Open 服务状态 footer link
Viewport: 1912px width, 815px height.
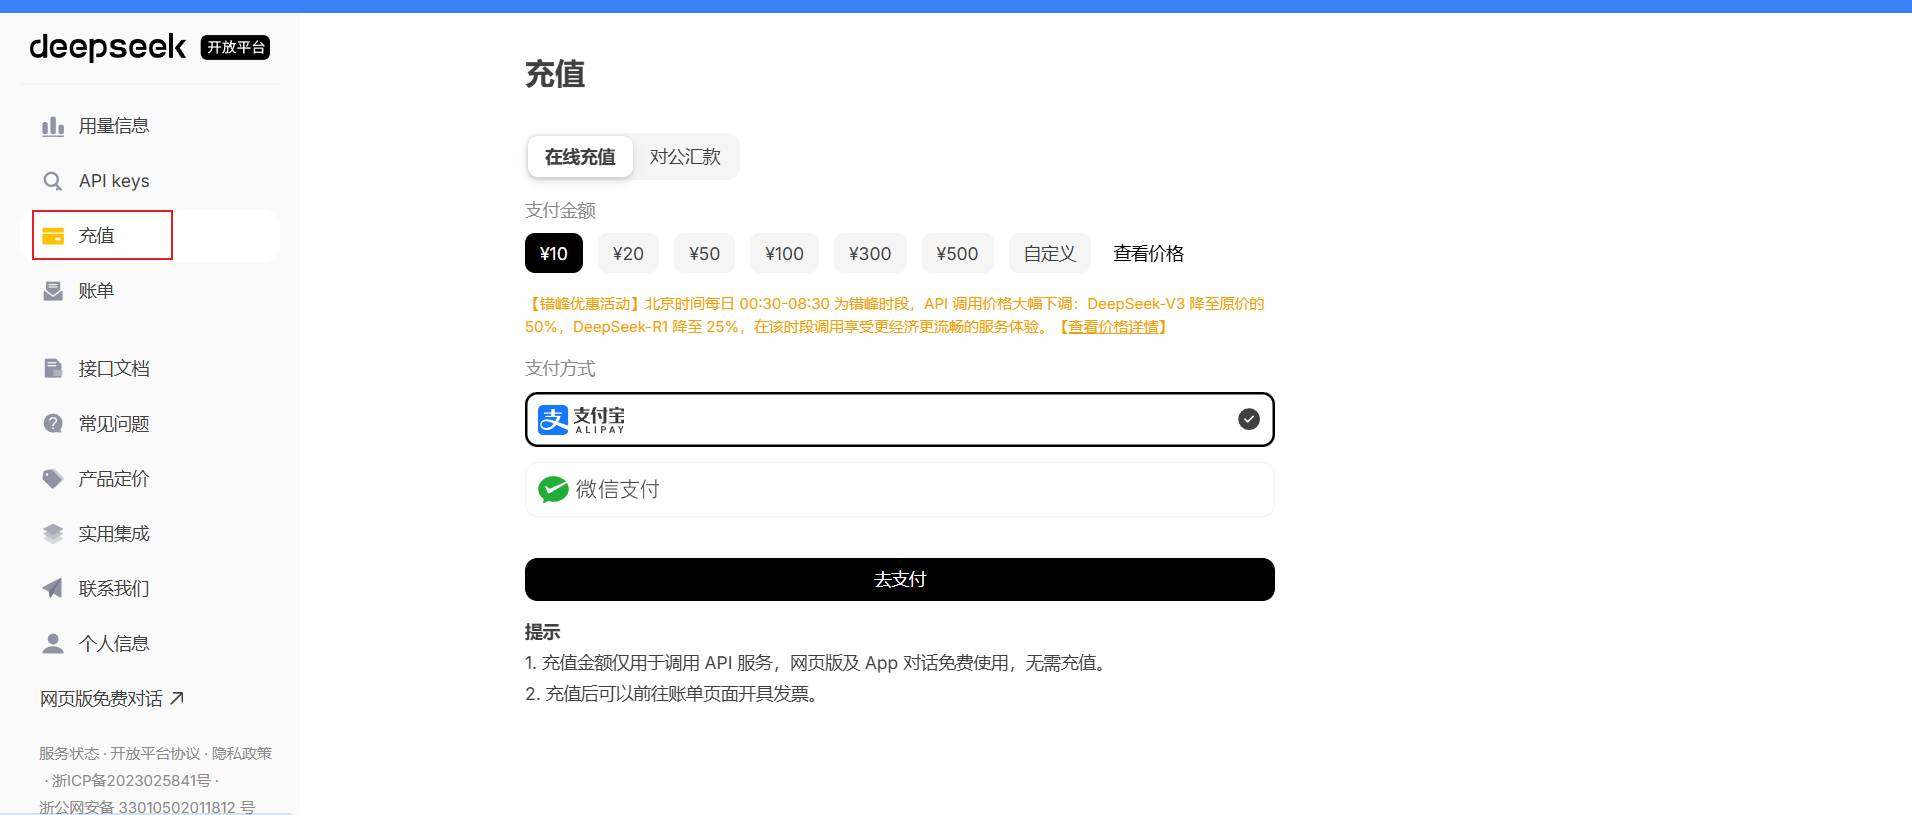pos(69,753)
